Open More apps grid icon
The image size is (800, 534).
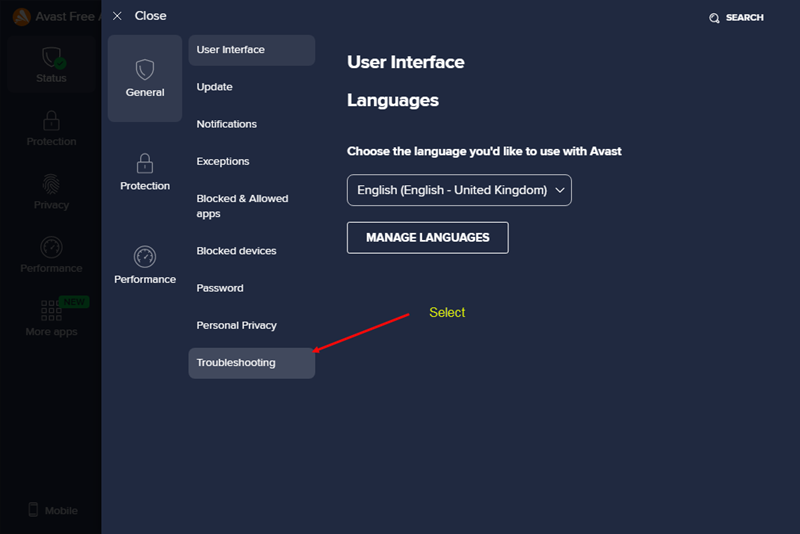click(51, 311)
